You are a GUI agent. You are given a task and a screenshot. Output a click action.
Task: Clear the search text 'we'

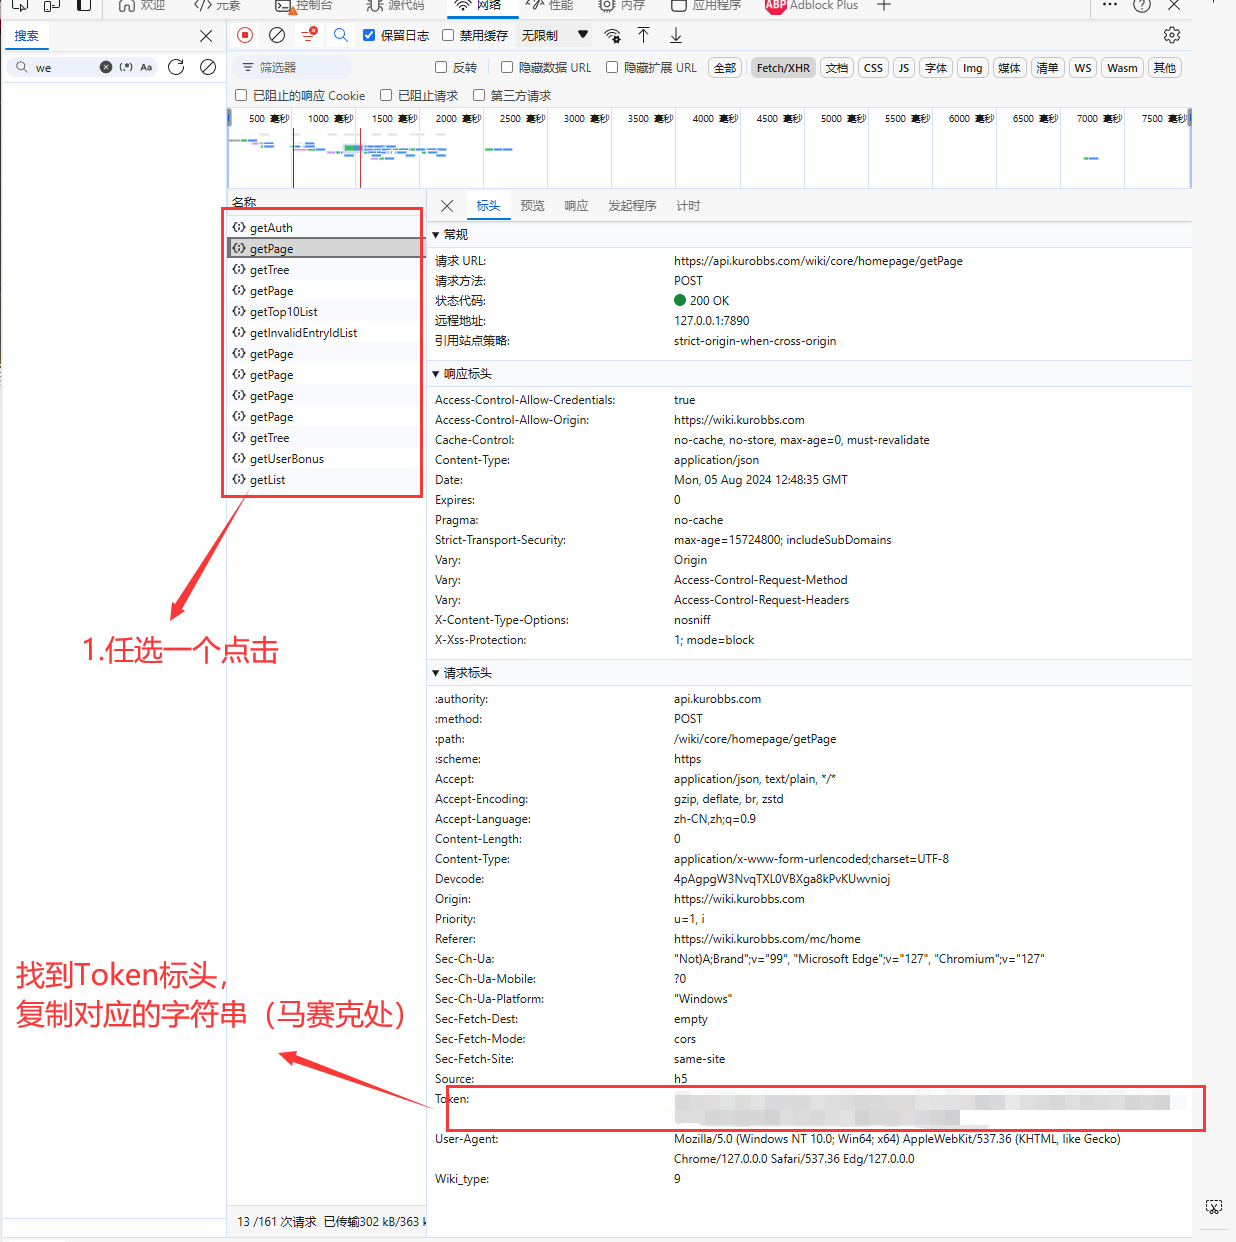pyautogui.click(x=106, y=67)
